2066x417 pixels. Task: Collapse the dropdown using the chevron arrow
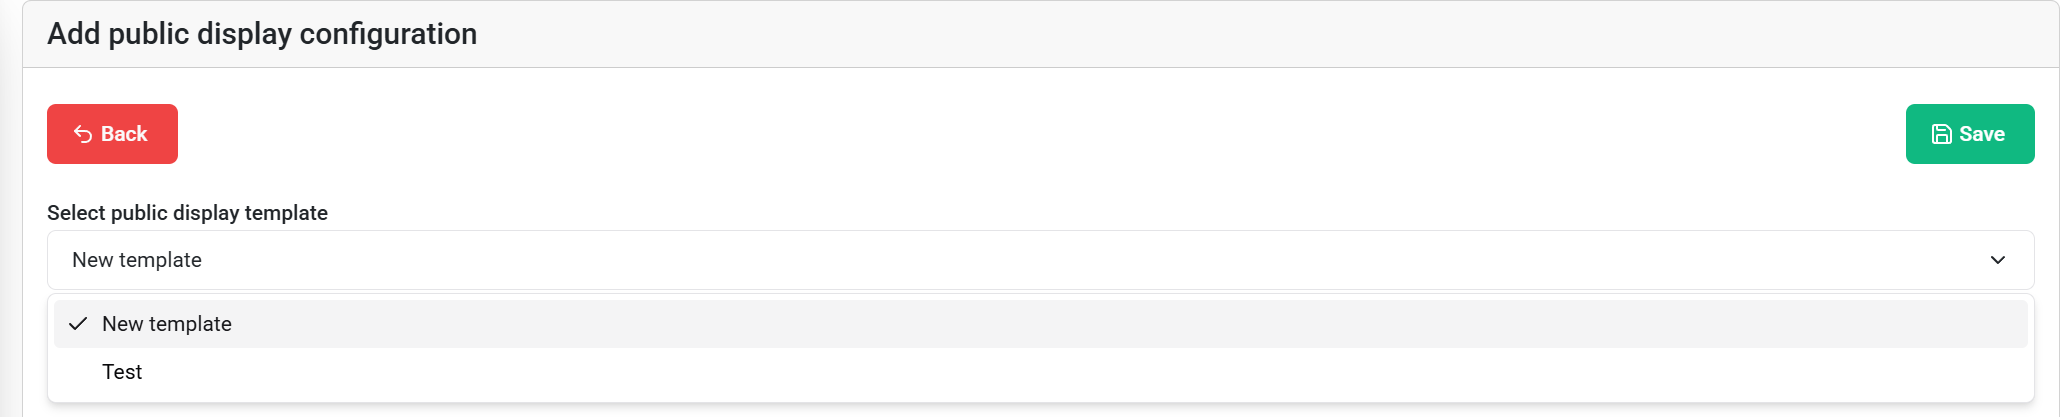click(1997, 260)
